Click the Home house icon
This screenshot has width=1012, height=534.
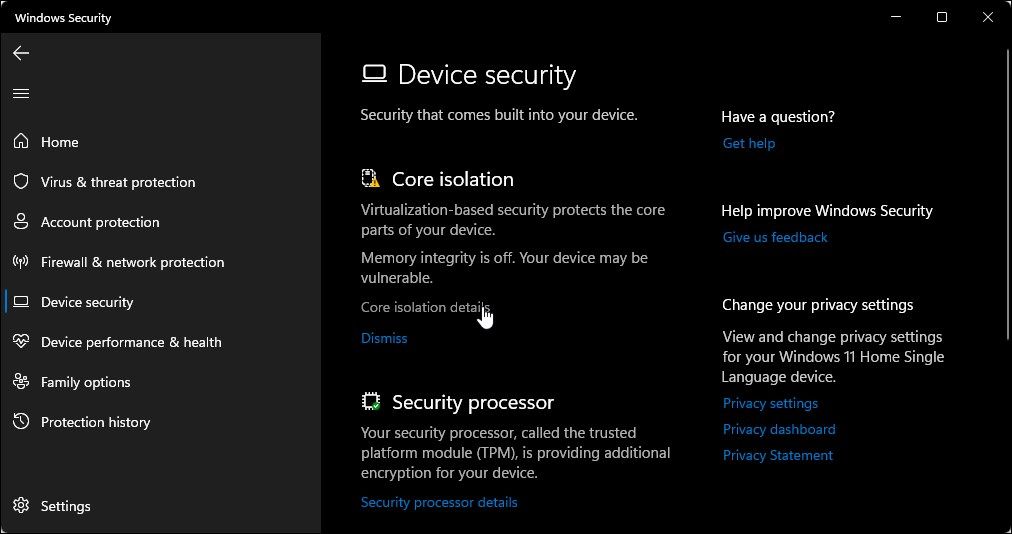pyautogui.click(x=21, y=142)
